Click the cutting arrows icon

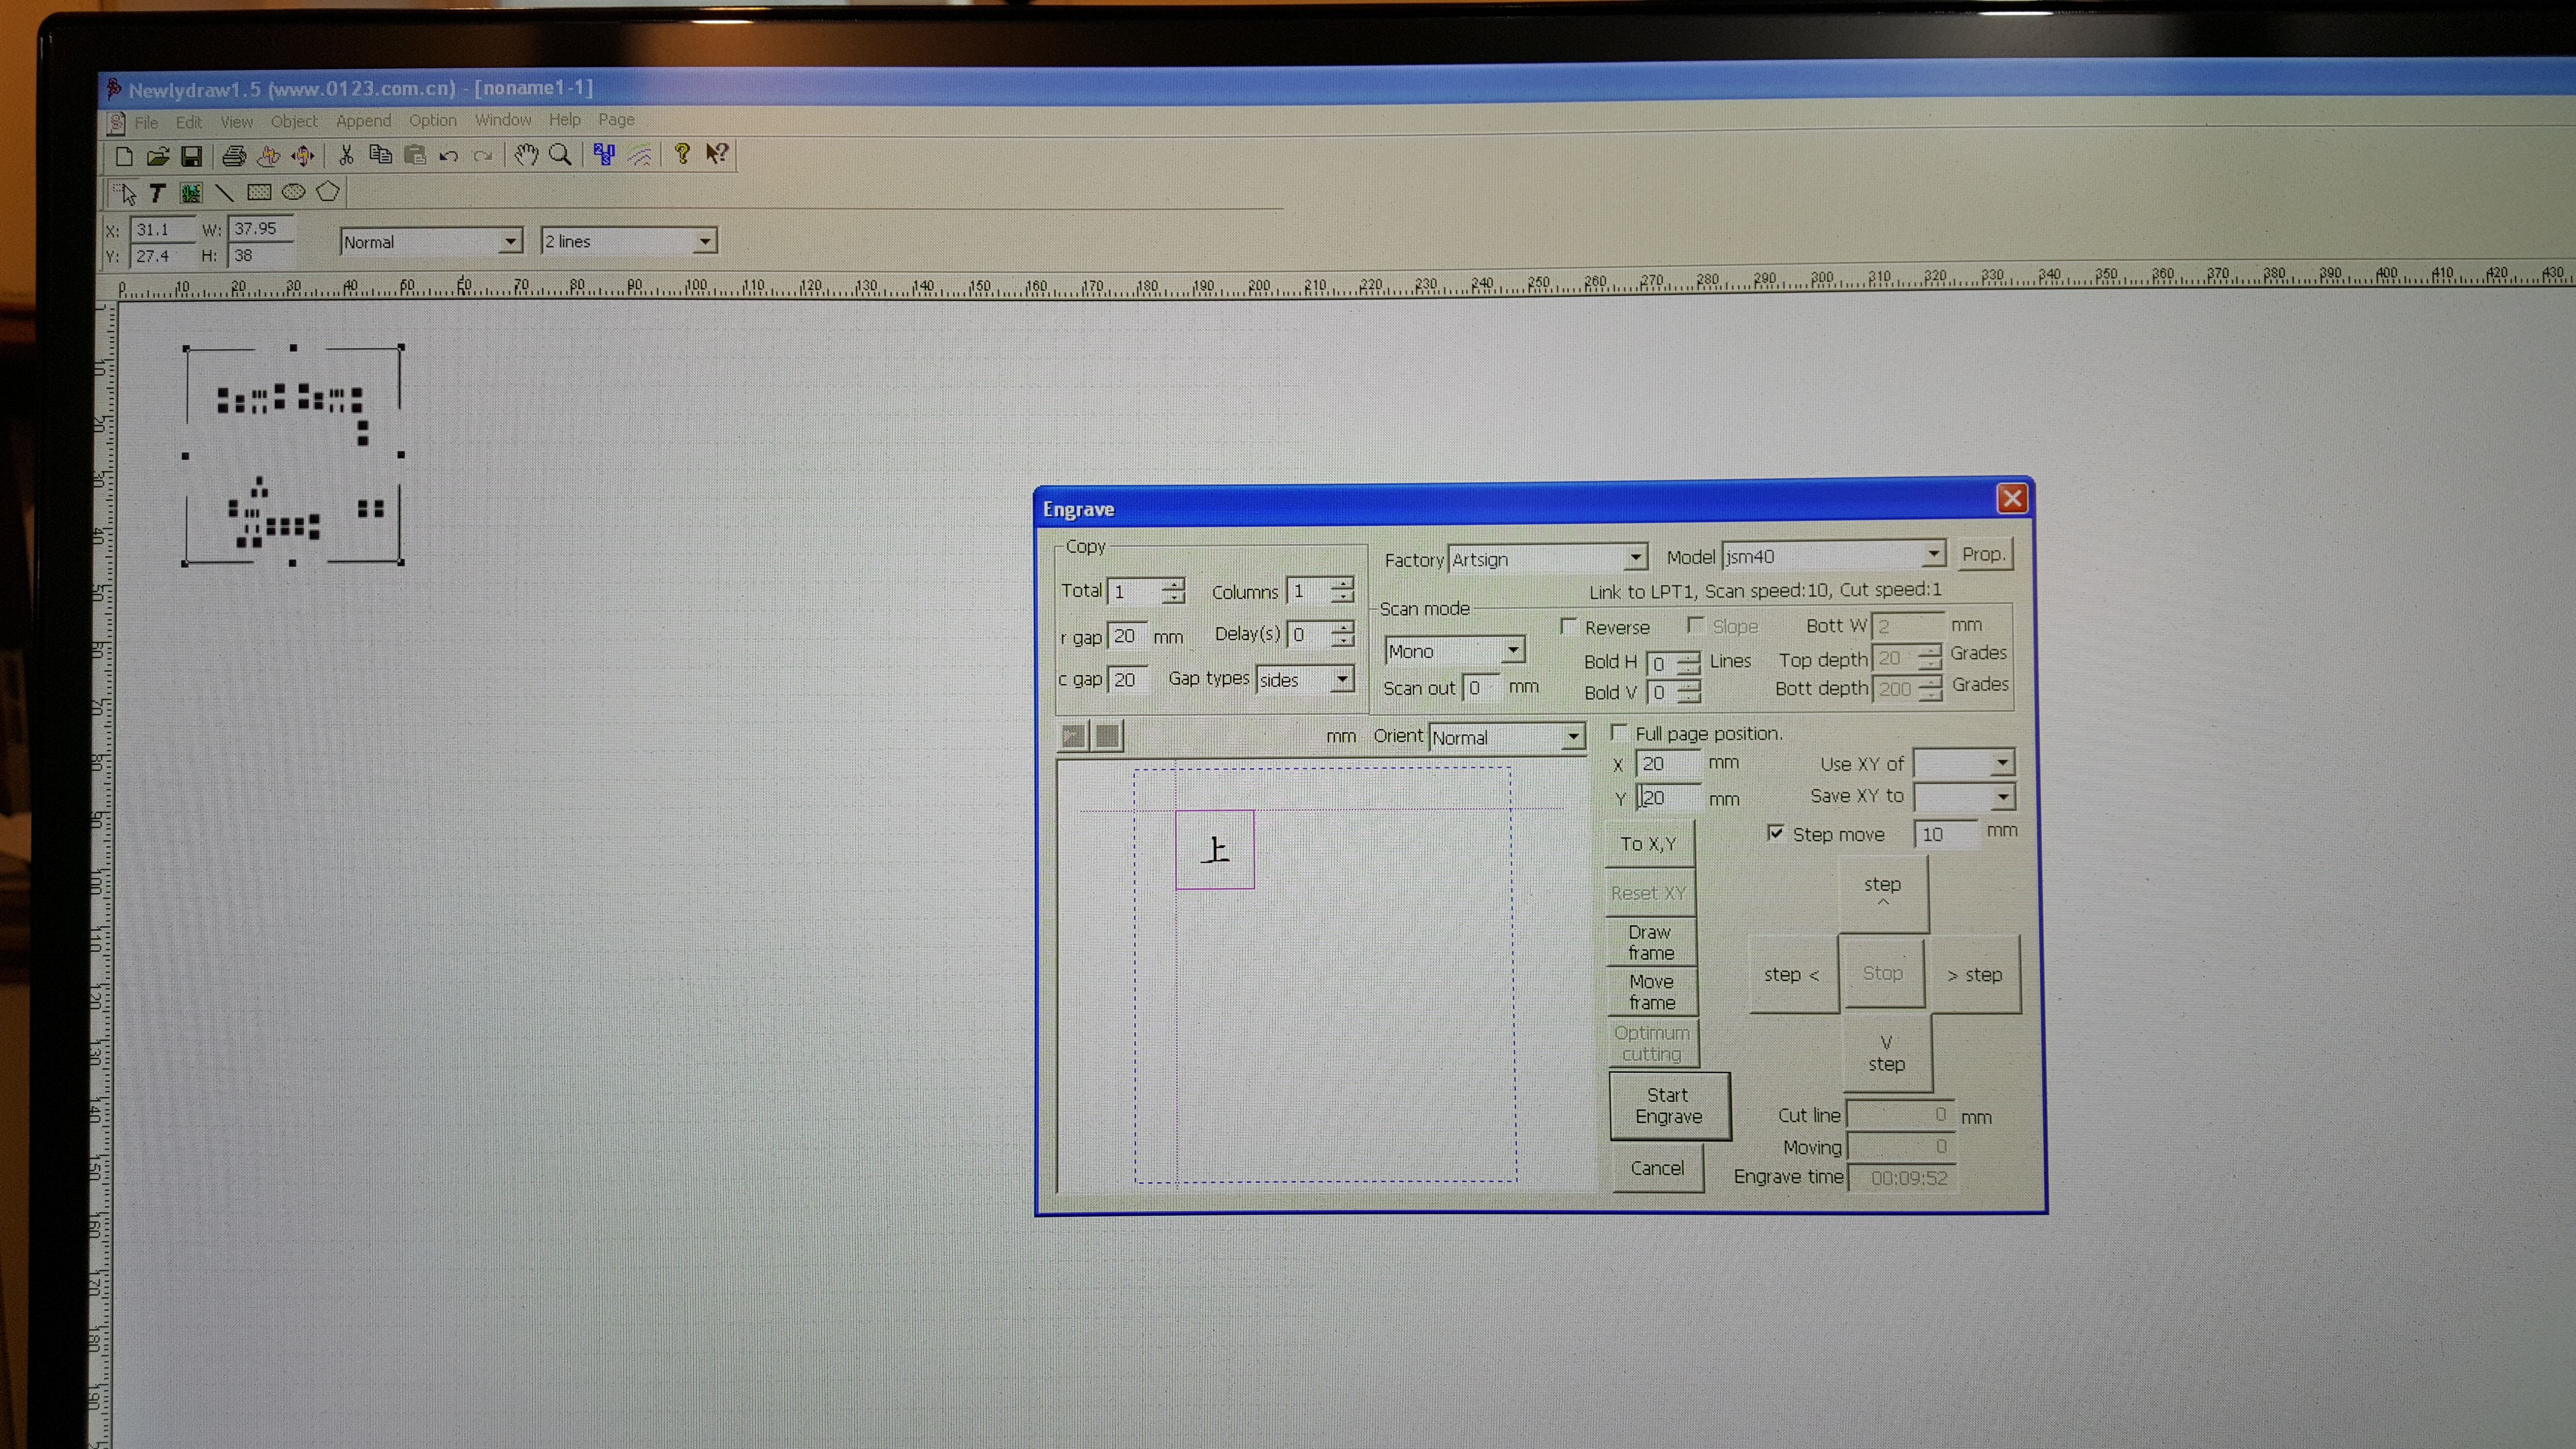pos(302,156)
